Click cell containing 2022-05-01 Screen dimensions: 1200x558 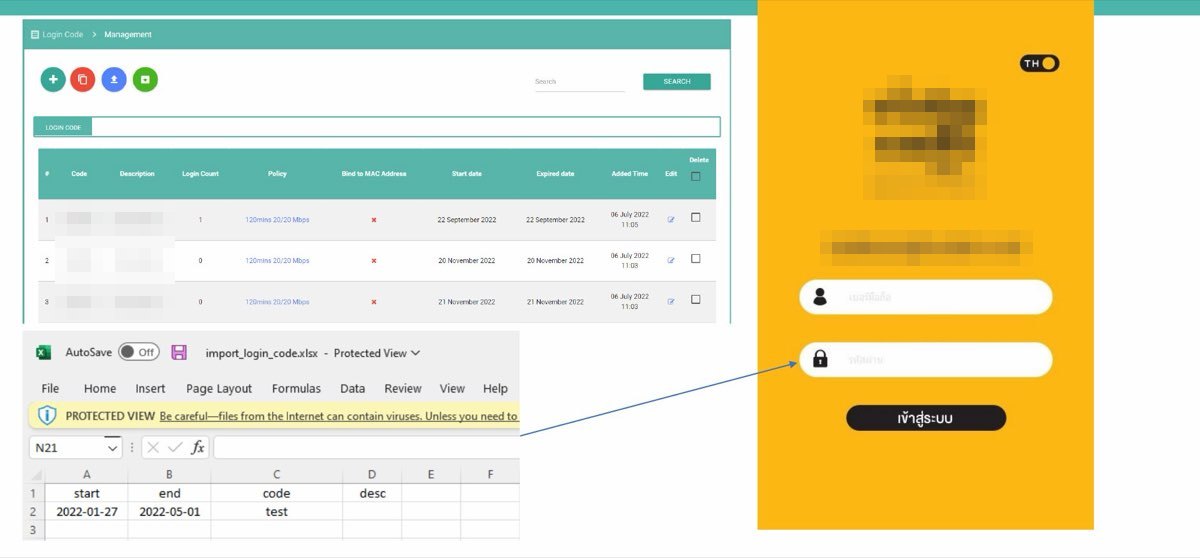coord(170,511)
